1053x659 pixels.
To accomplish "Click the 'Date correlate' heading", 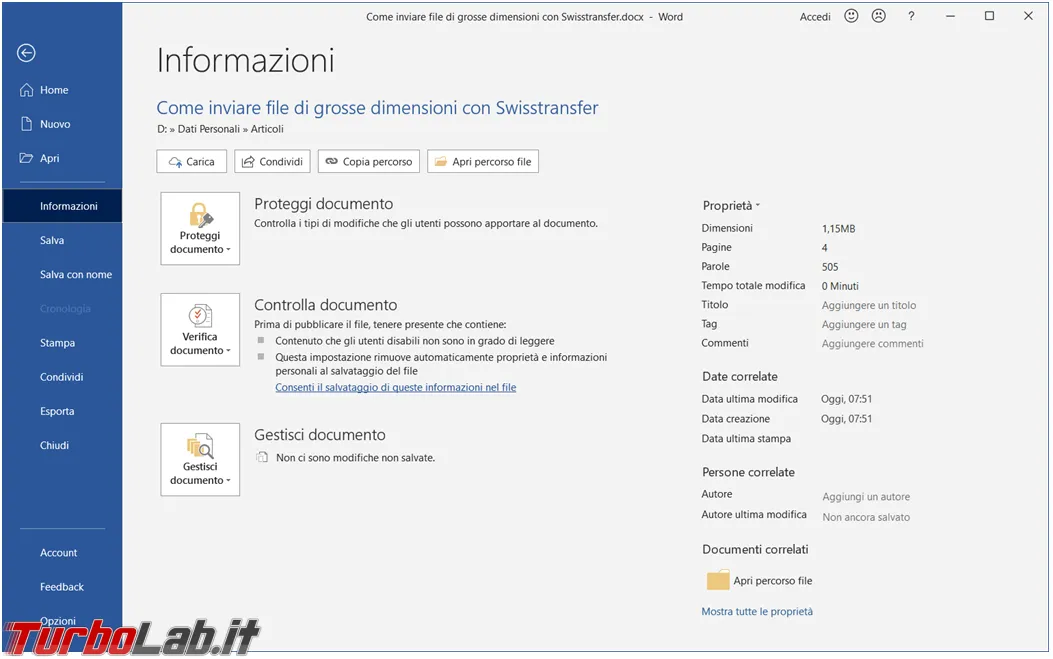I will (739, 377).
